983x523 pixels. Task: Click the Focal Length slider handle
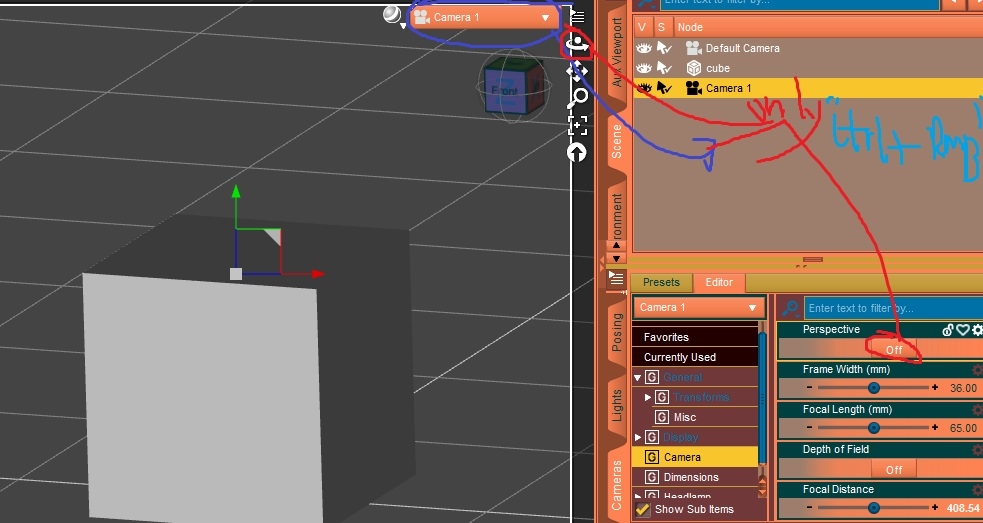pyautogui.click(x=874, y=428)
